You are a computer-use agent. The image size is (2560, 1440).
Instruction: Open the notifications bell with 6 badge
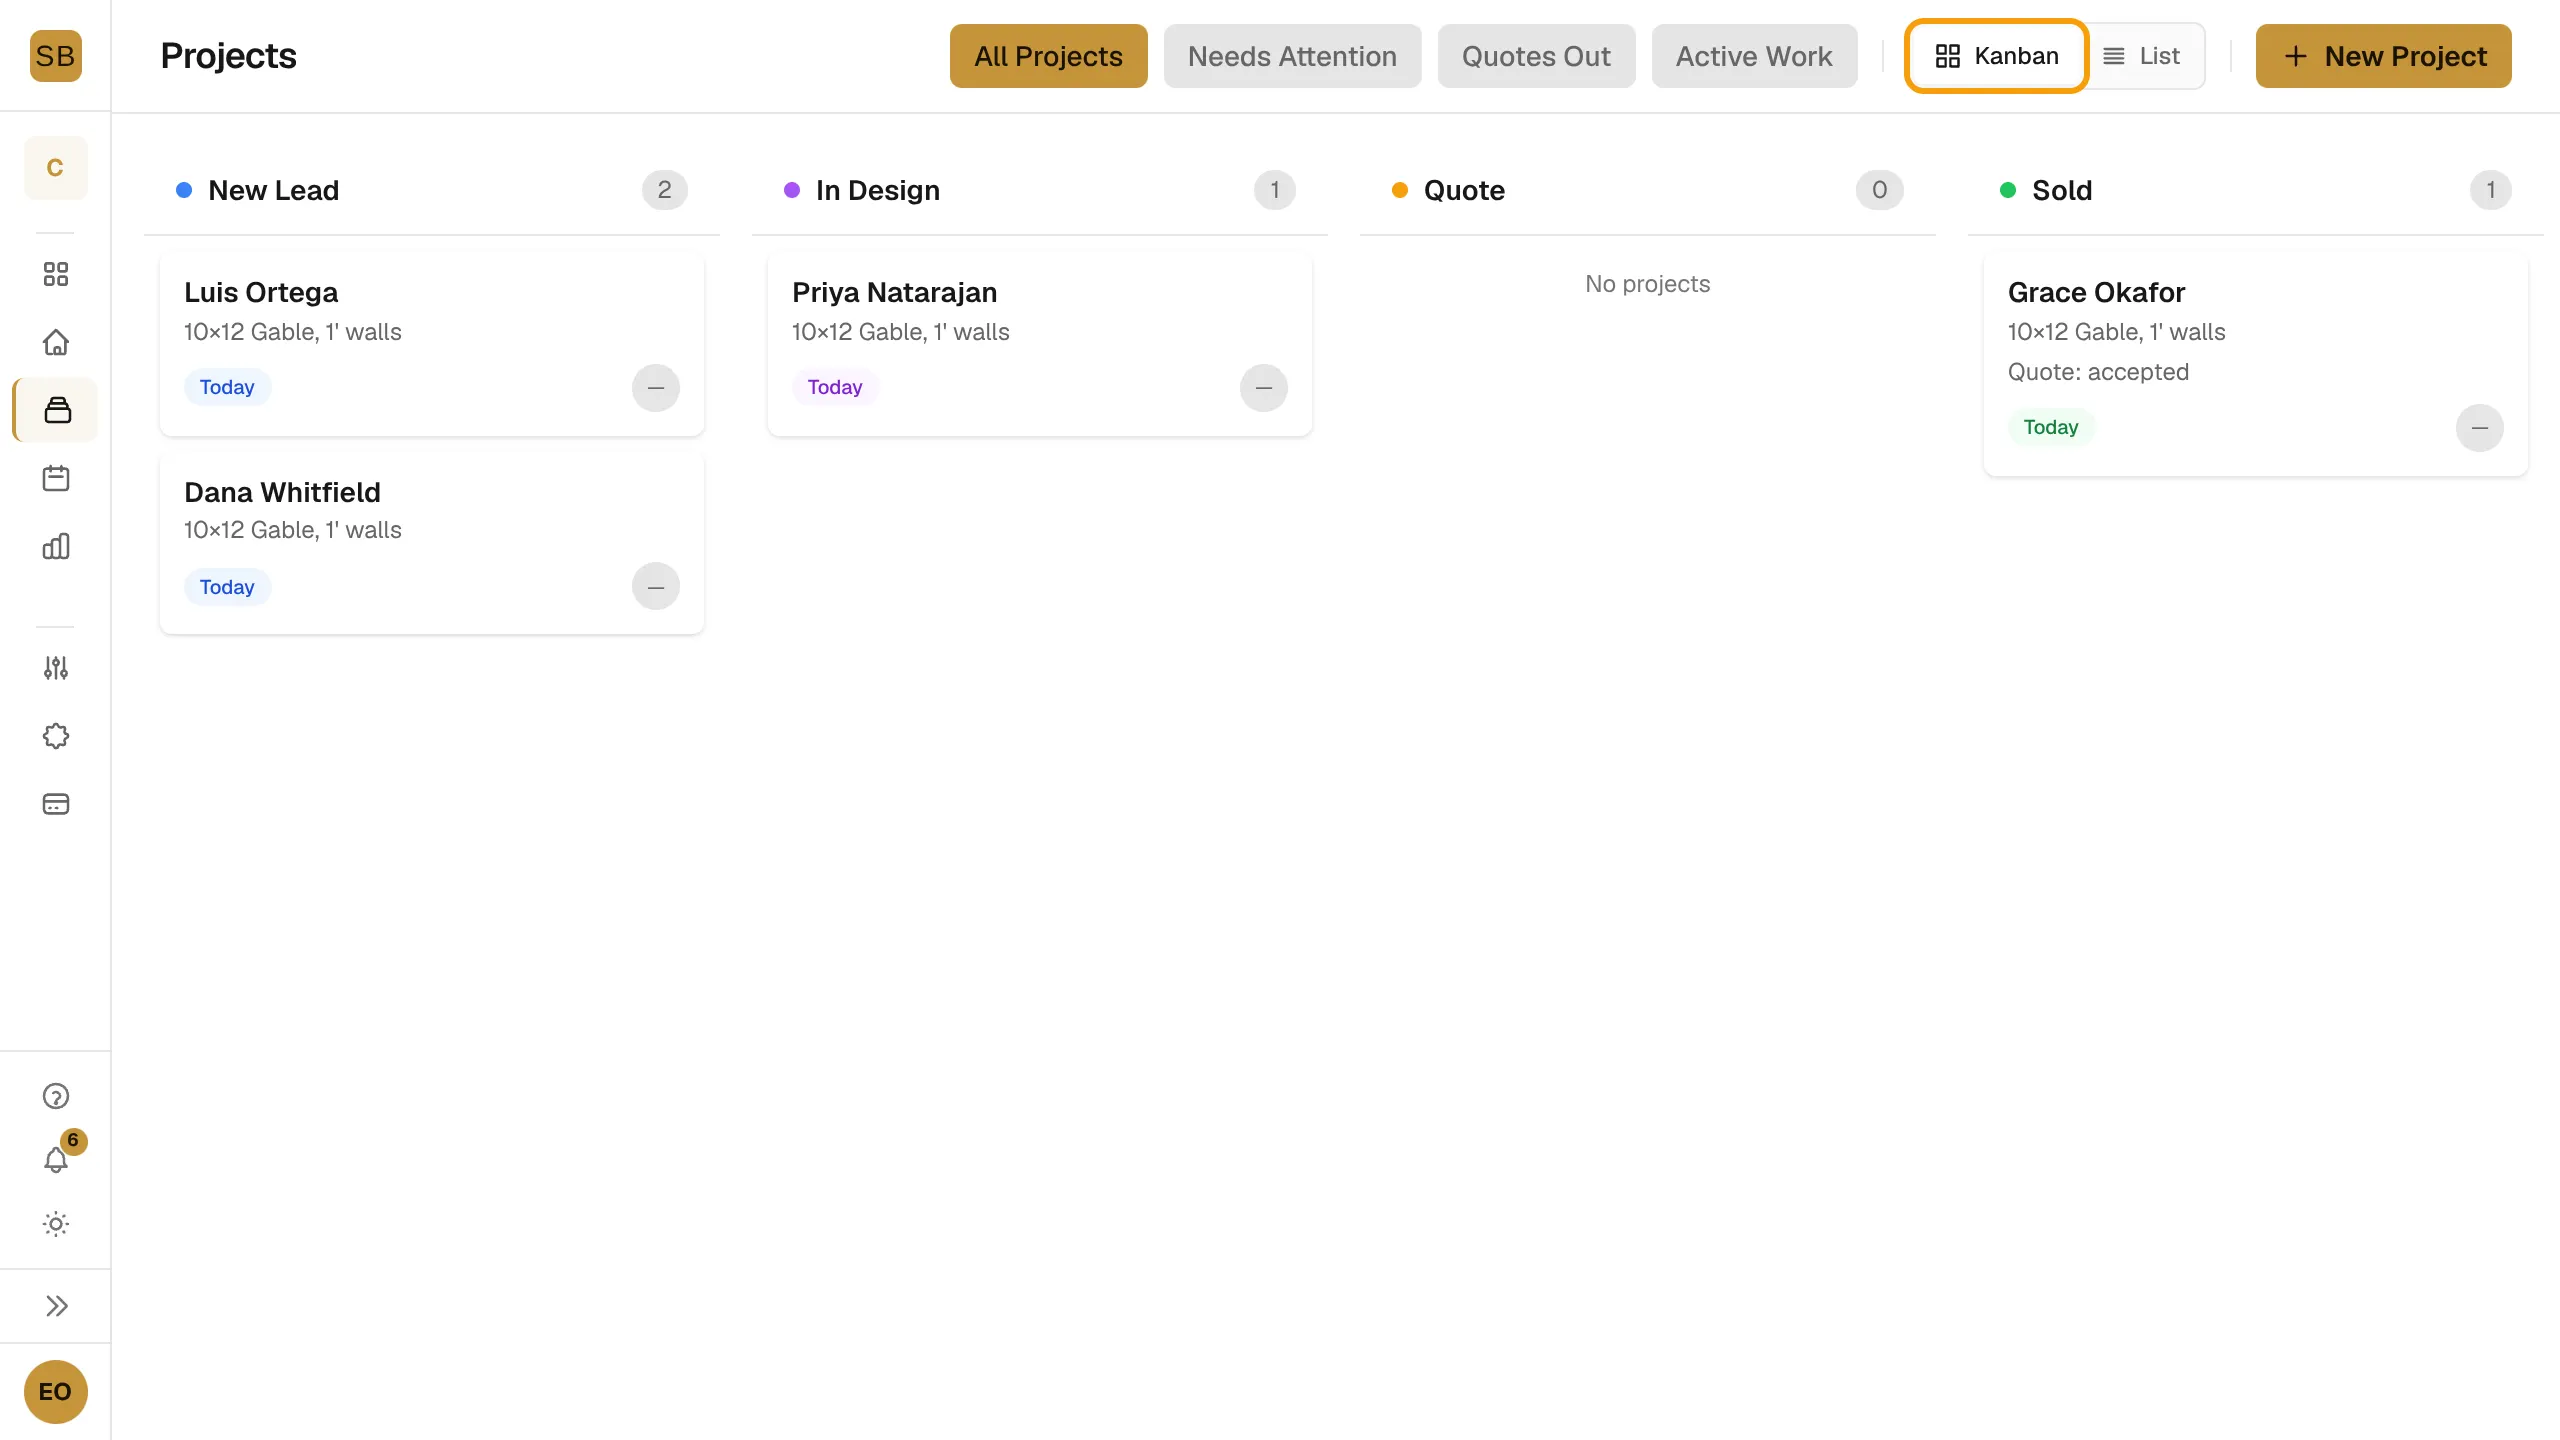[x=56, y=1160]
